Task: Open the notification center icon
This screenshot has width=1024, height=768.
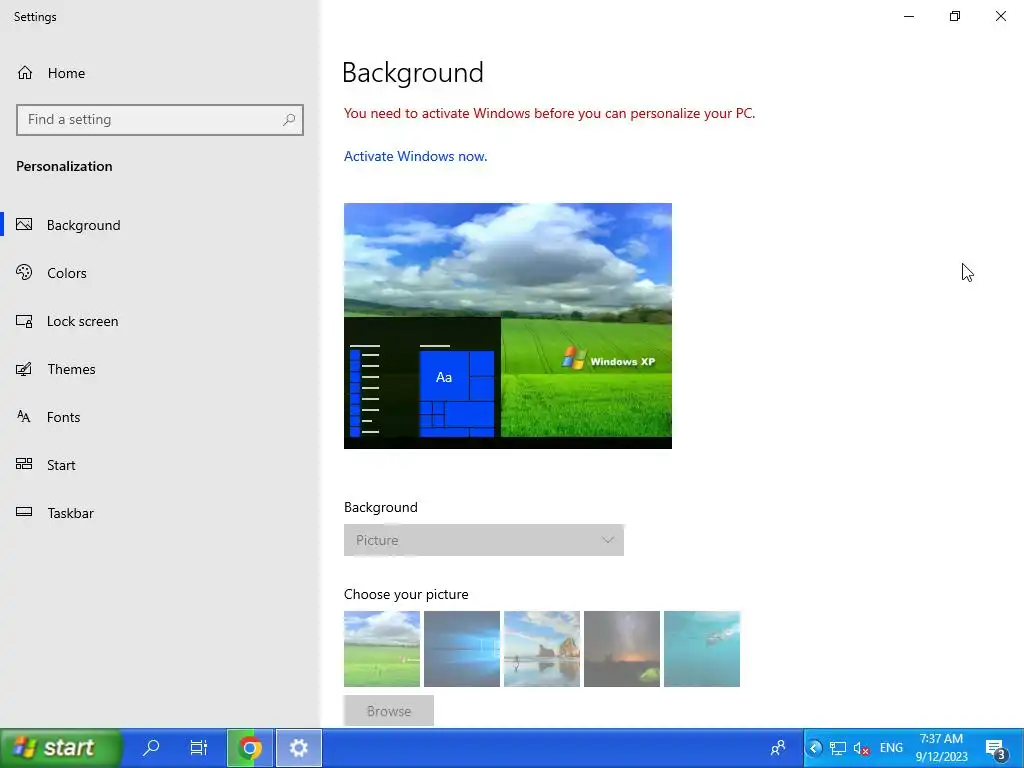Action: click(x=995, y=748)
